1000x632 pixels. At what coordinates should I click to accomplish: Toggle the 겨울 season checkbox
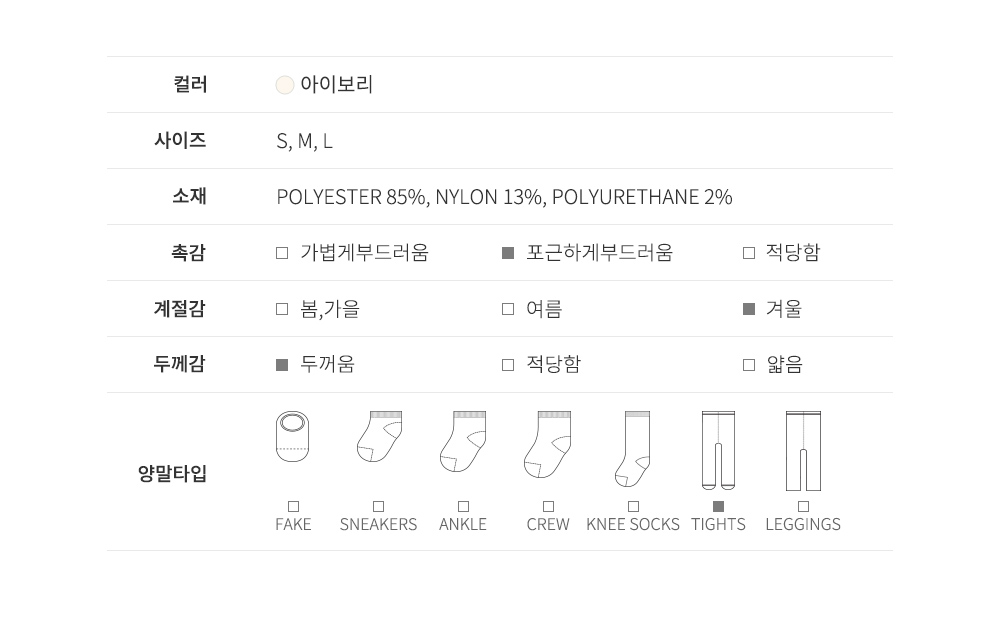[749, 309]
